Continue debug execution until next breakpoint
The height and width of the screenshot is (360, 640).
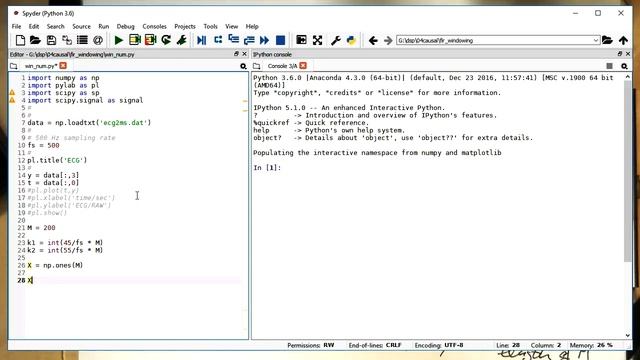(264, 40)
